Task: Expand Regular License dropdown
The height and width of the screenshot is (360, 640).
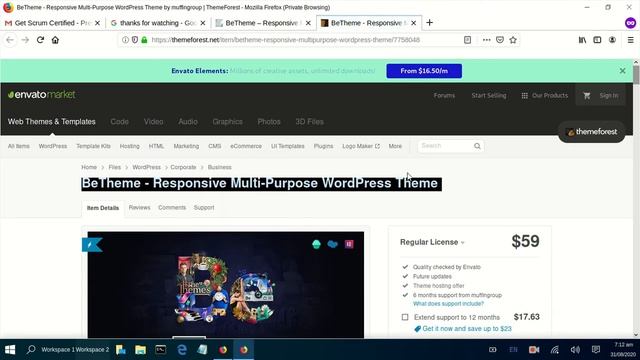Action: pos(432,242)
